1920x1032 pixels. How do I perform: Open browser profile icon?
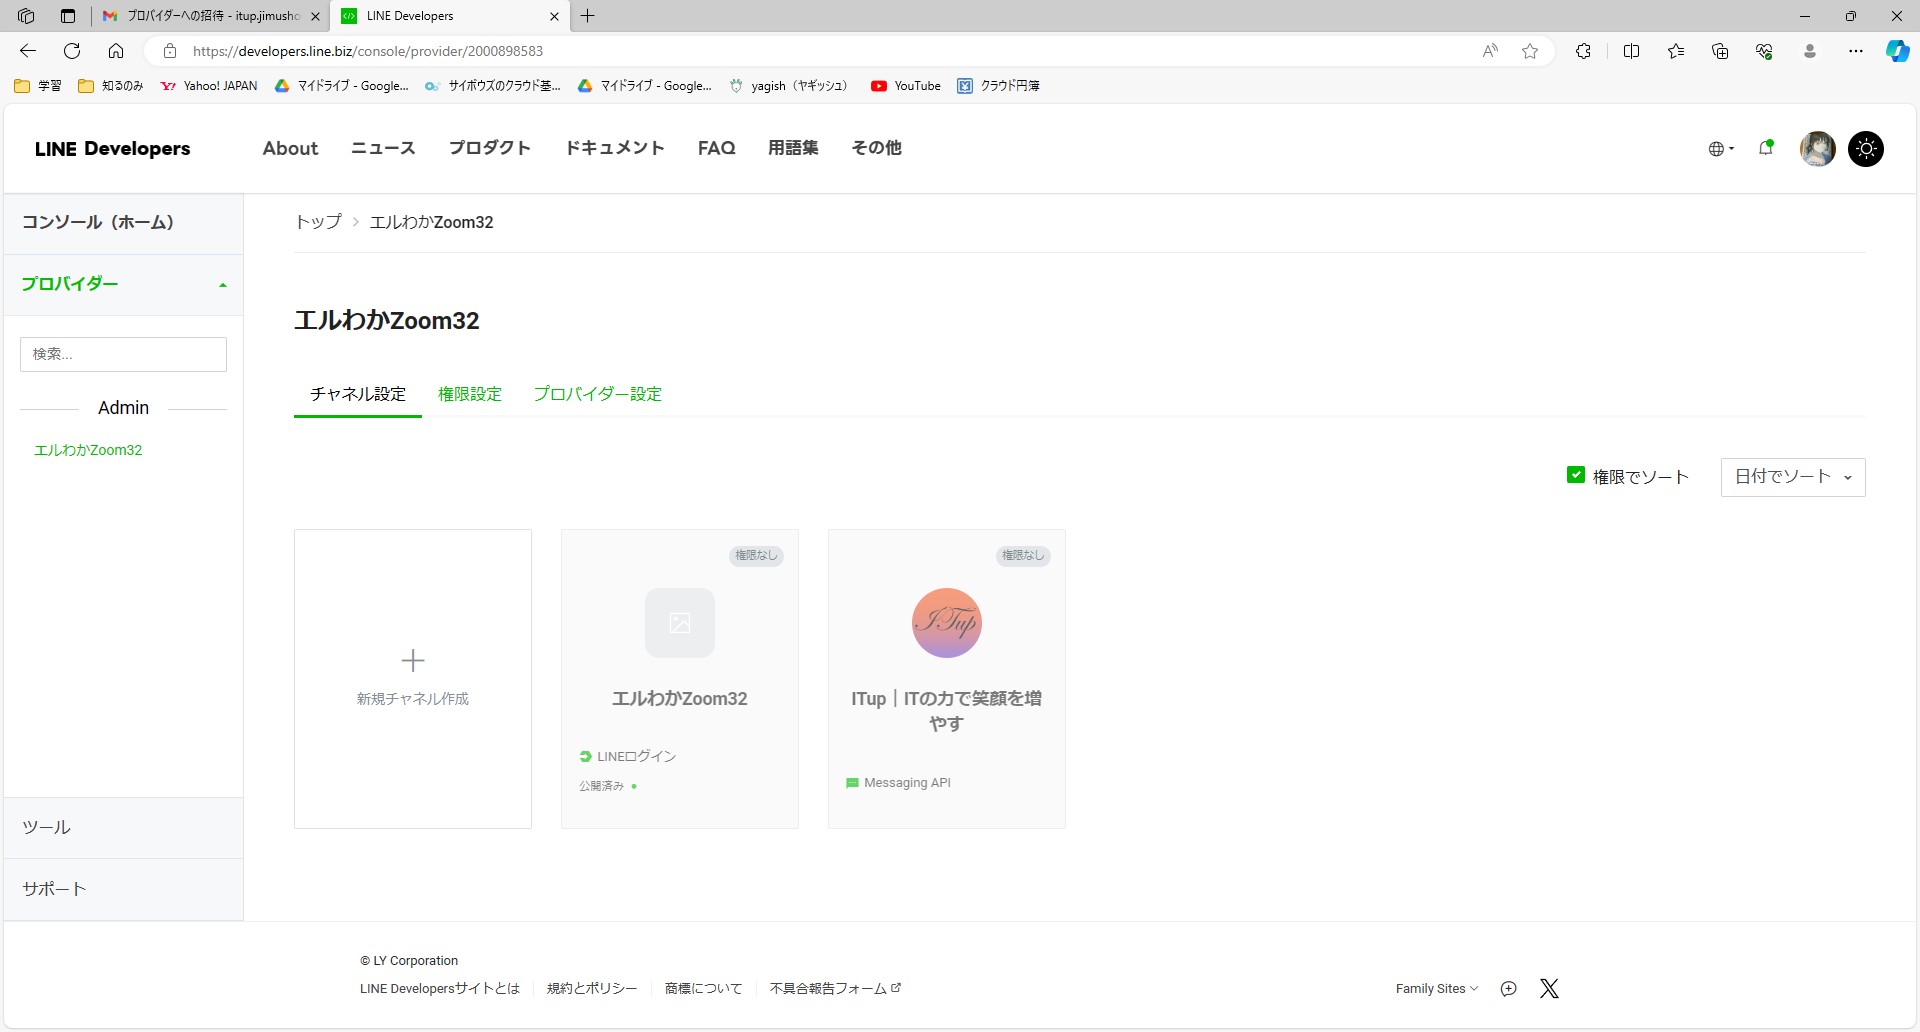pyautogui.click(x=1810, y=51)
